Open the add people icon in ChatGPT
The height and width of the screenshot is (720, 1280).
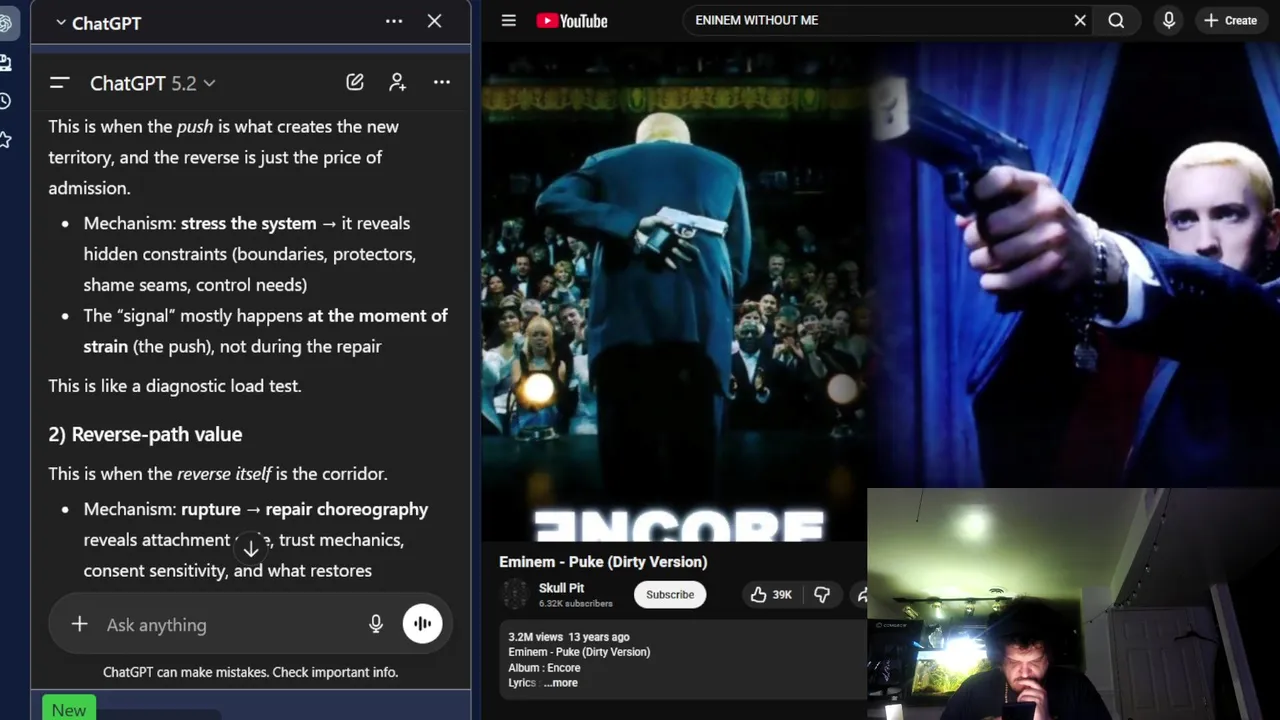398,82
